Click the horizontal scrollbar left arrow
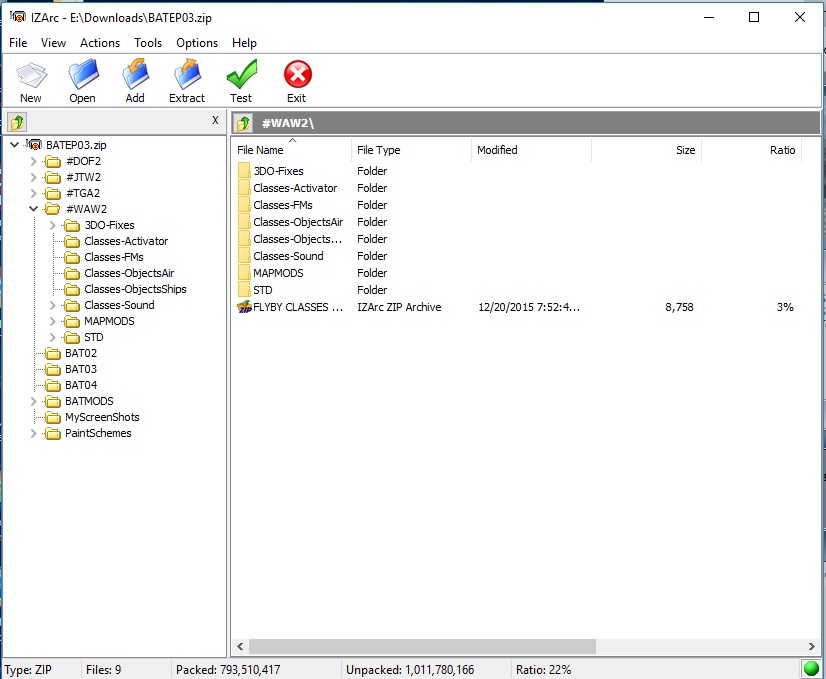Image resolution: width=826 pixels, height=679 pixels. [240, 646]
